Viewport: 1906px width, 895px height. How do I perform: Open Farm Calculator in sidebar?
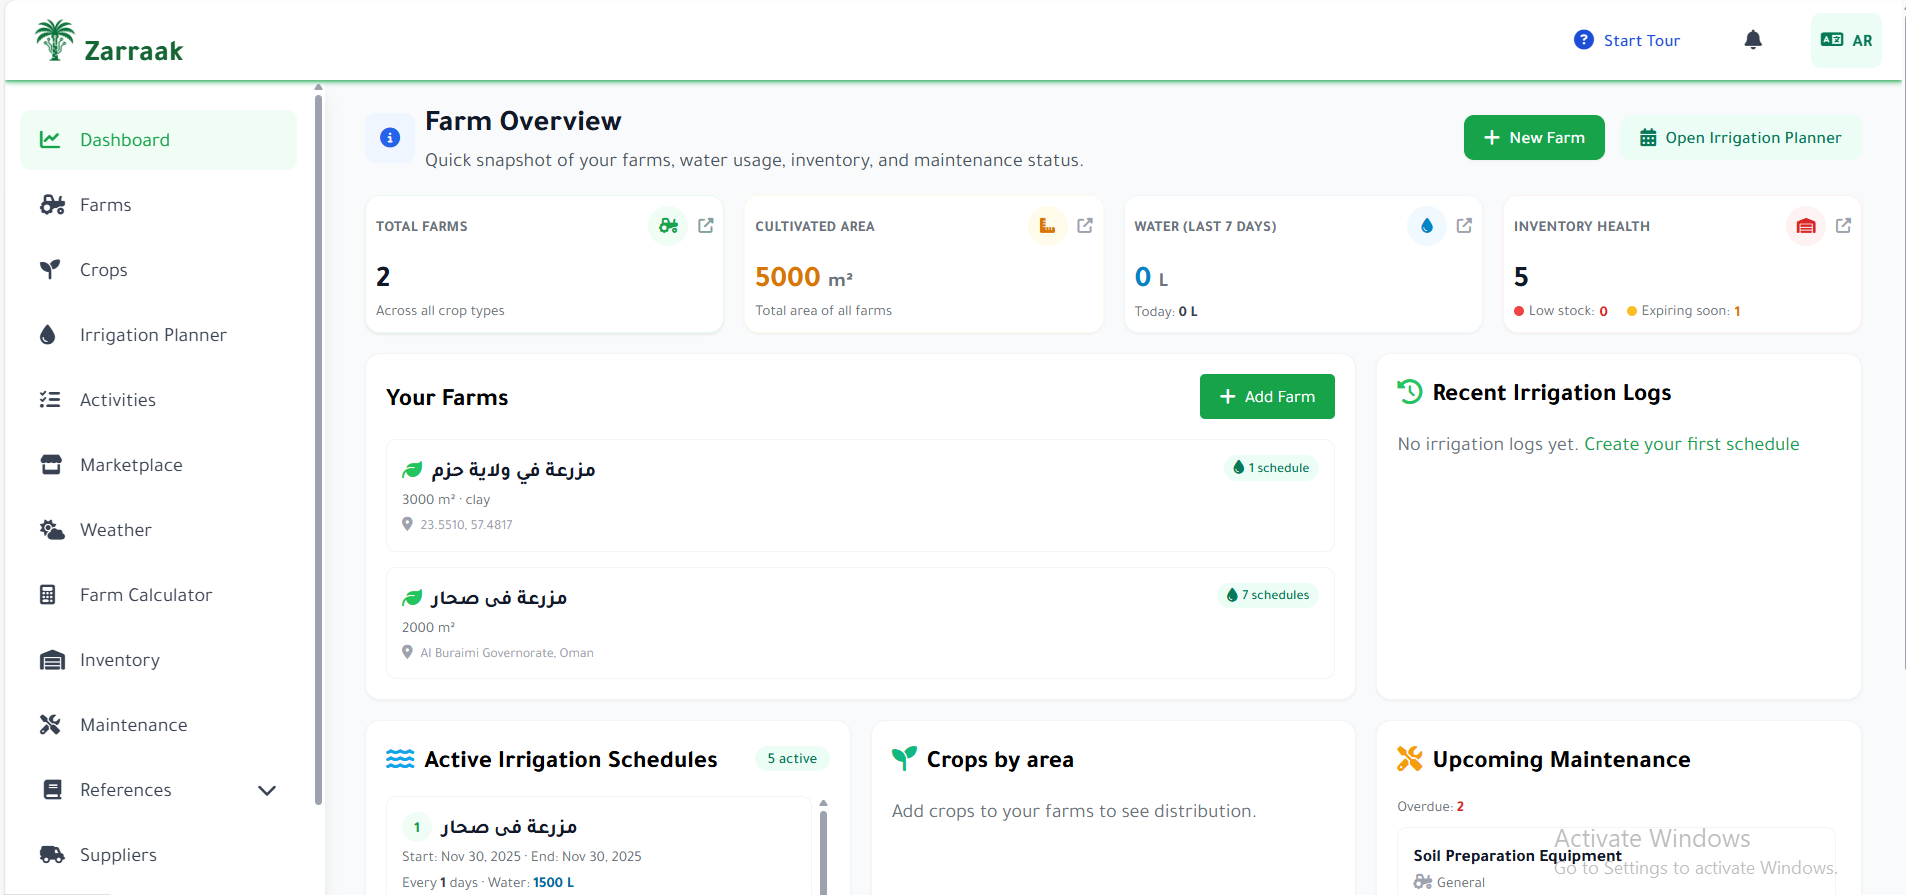click(159, 595)
